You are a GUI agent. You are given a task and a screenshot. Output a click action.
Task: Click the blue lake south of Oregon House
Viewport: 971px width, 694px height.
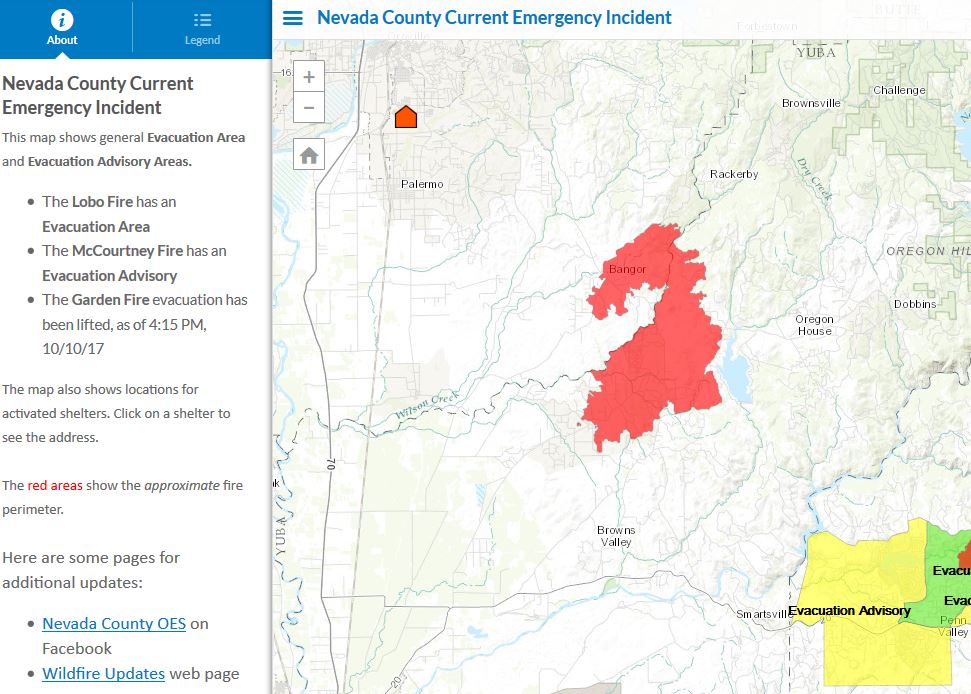coord(733,376)
